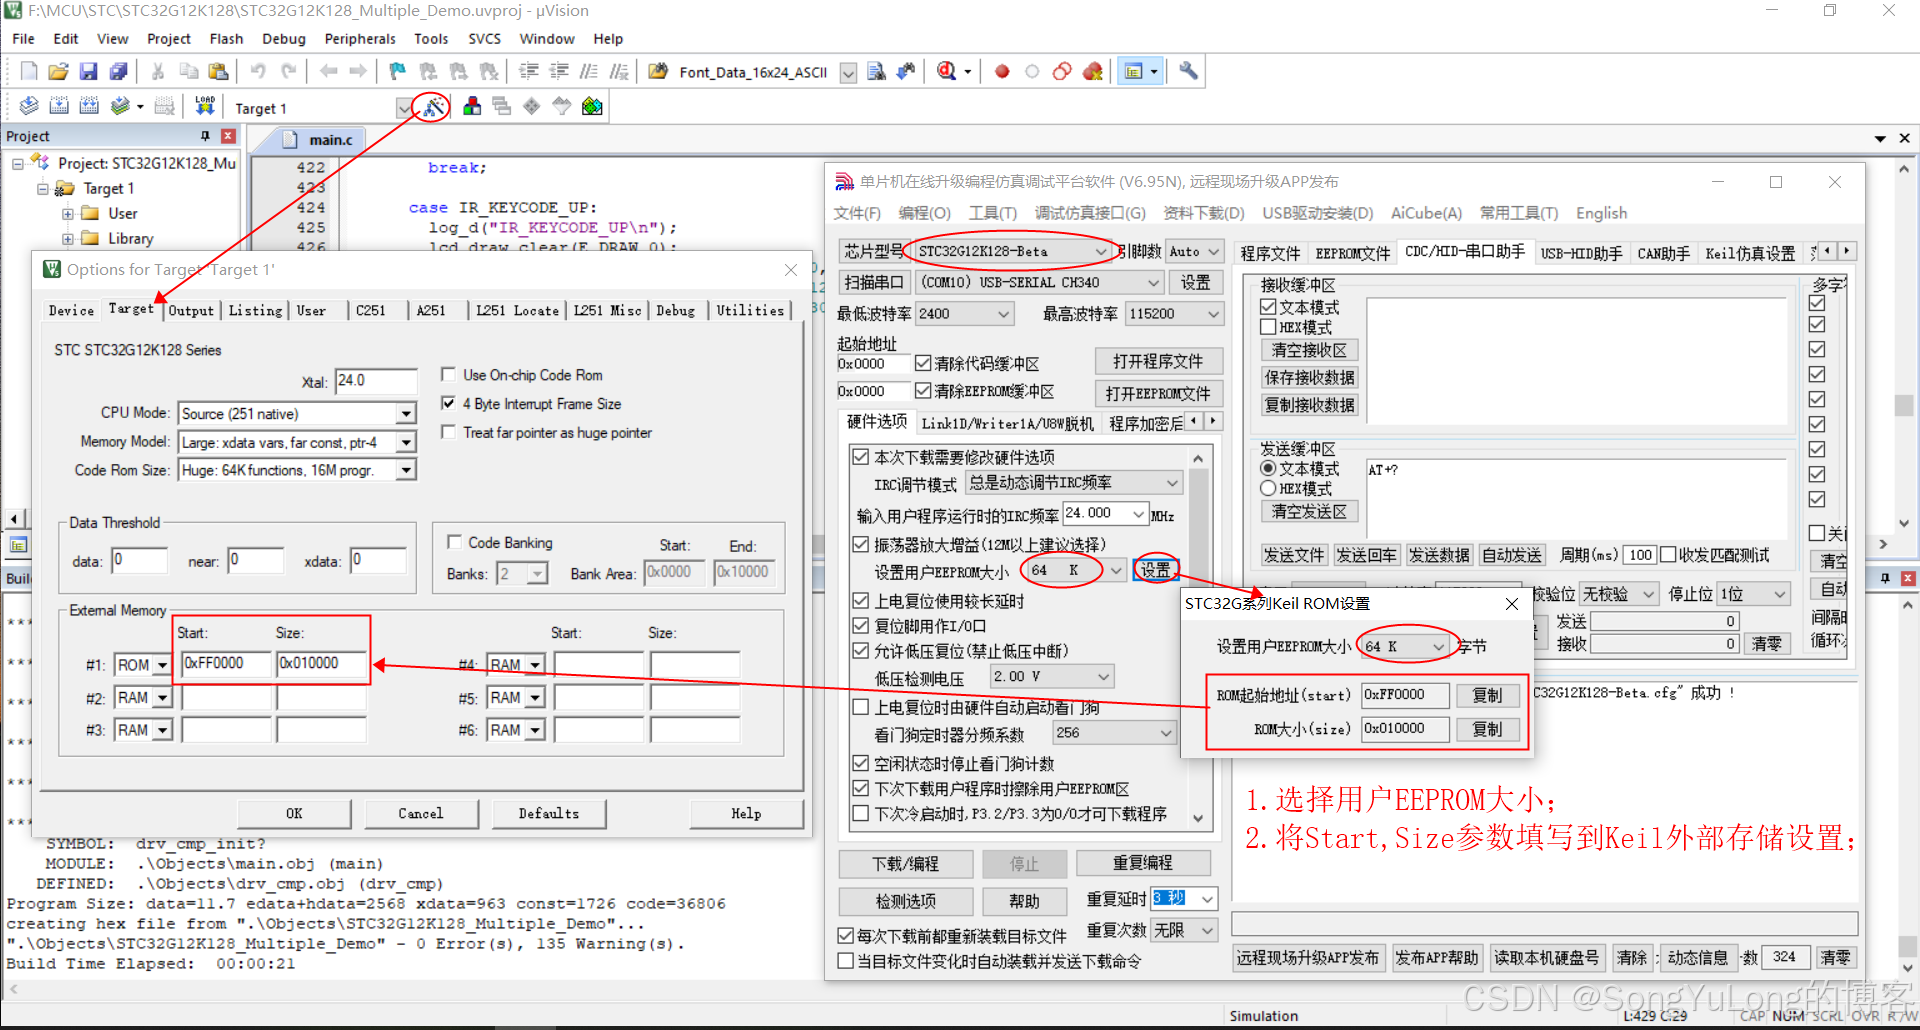Open Configuration with the wrench icon

tap(1188, 71)
